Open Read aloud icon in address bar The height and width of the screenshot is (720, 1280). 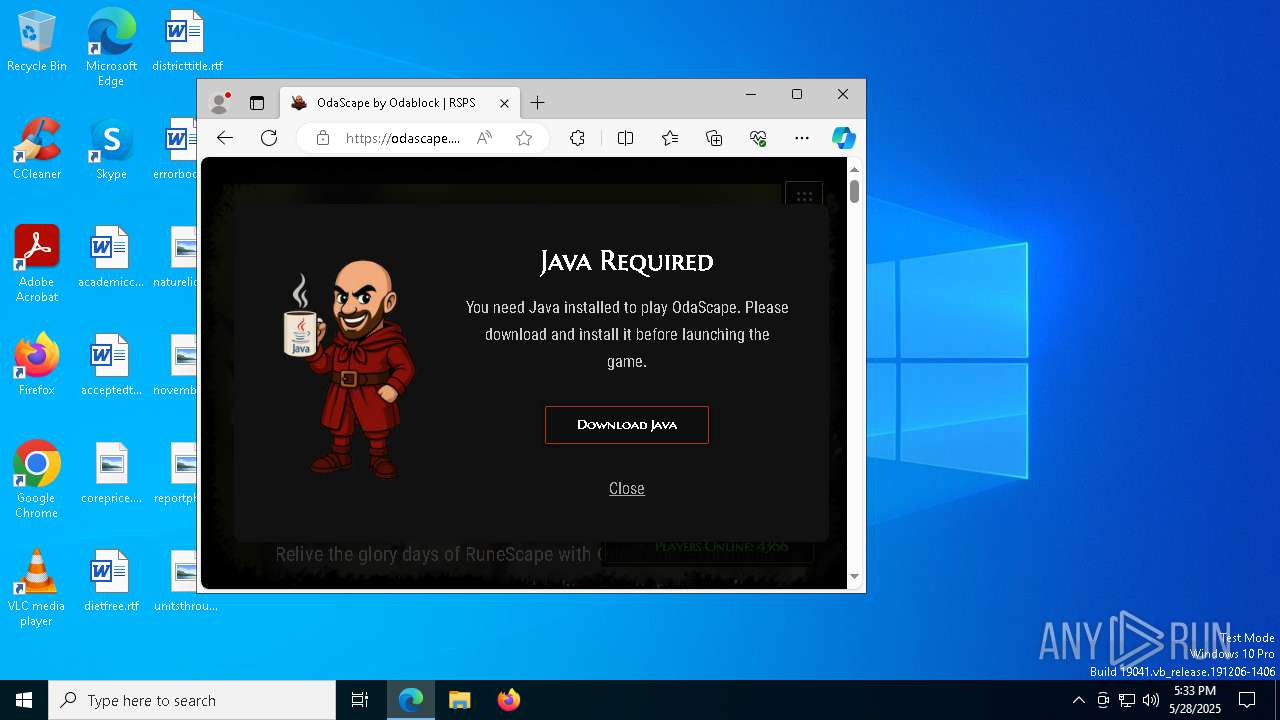tap(484, 138)
